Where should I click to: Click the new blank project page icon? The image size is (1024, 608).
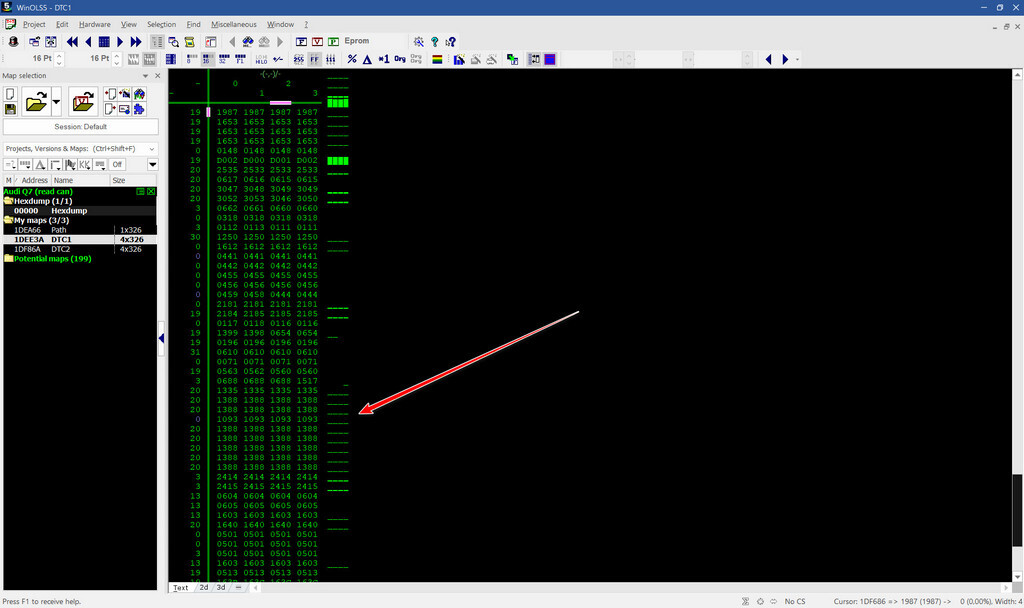[10, 94]
